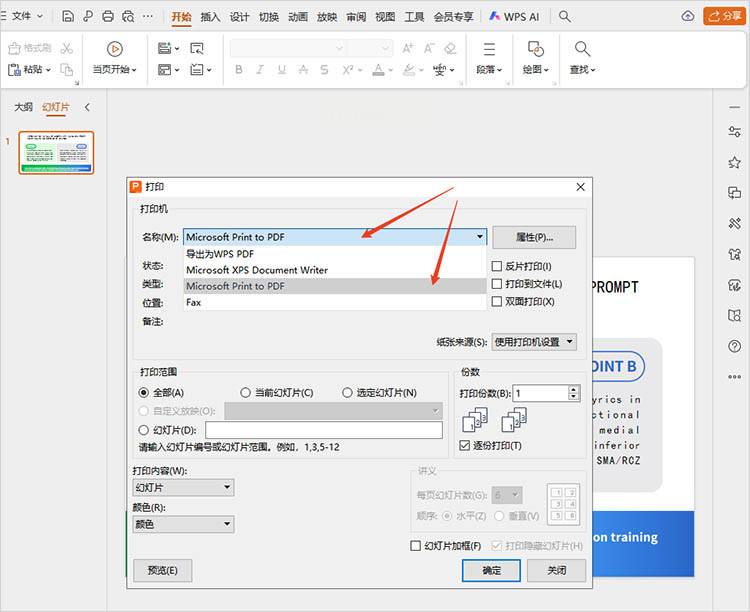Open the 颜色 color mode dropdown

(183, 524)
